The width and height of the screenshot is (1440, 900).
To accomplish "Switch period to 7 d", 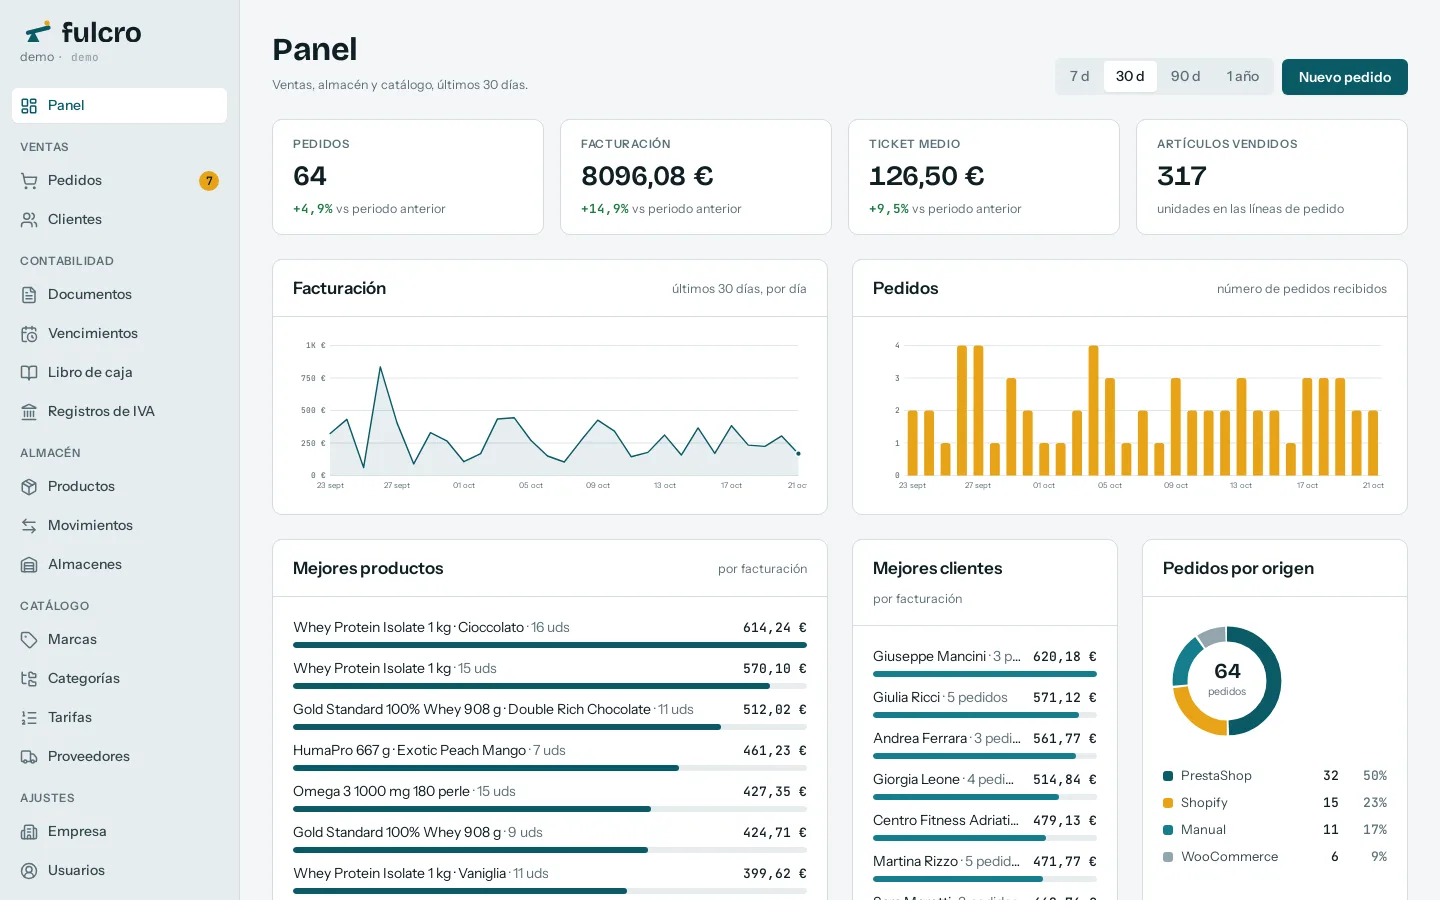I will pyautogui.click(x=1079, y=77).
